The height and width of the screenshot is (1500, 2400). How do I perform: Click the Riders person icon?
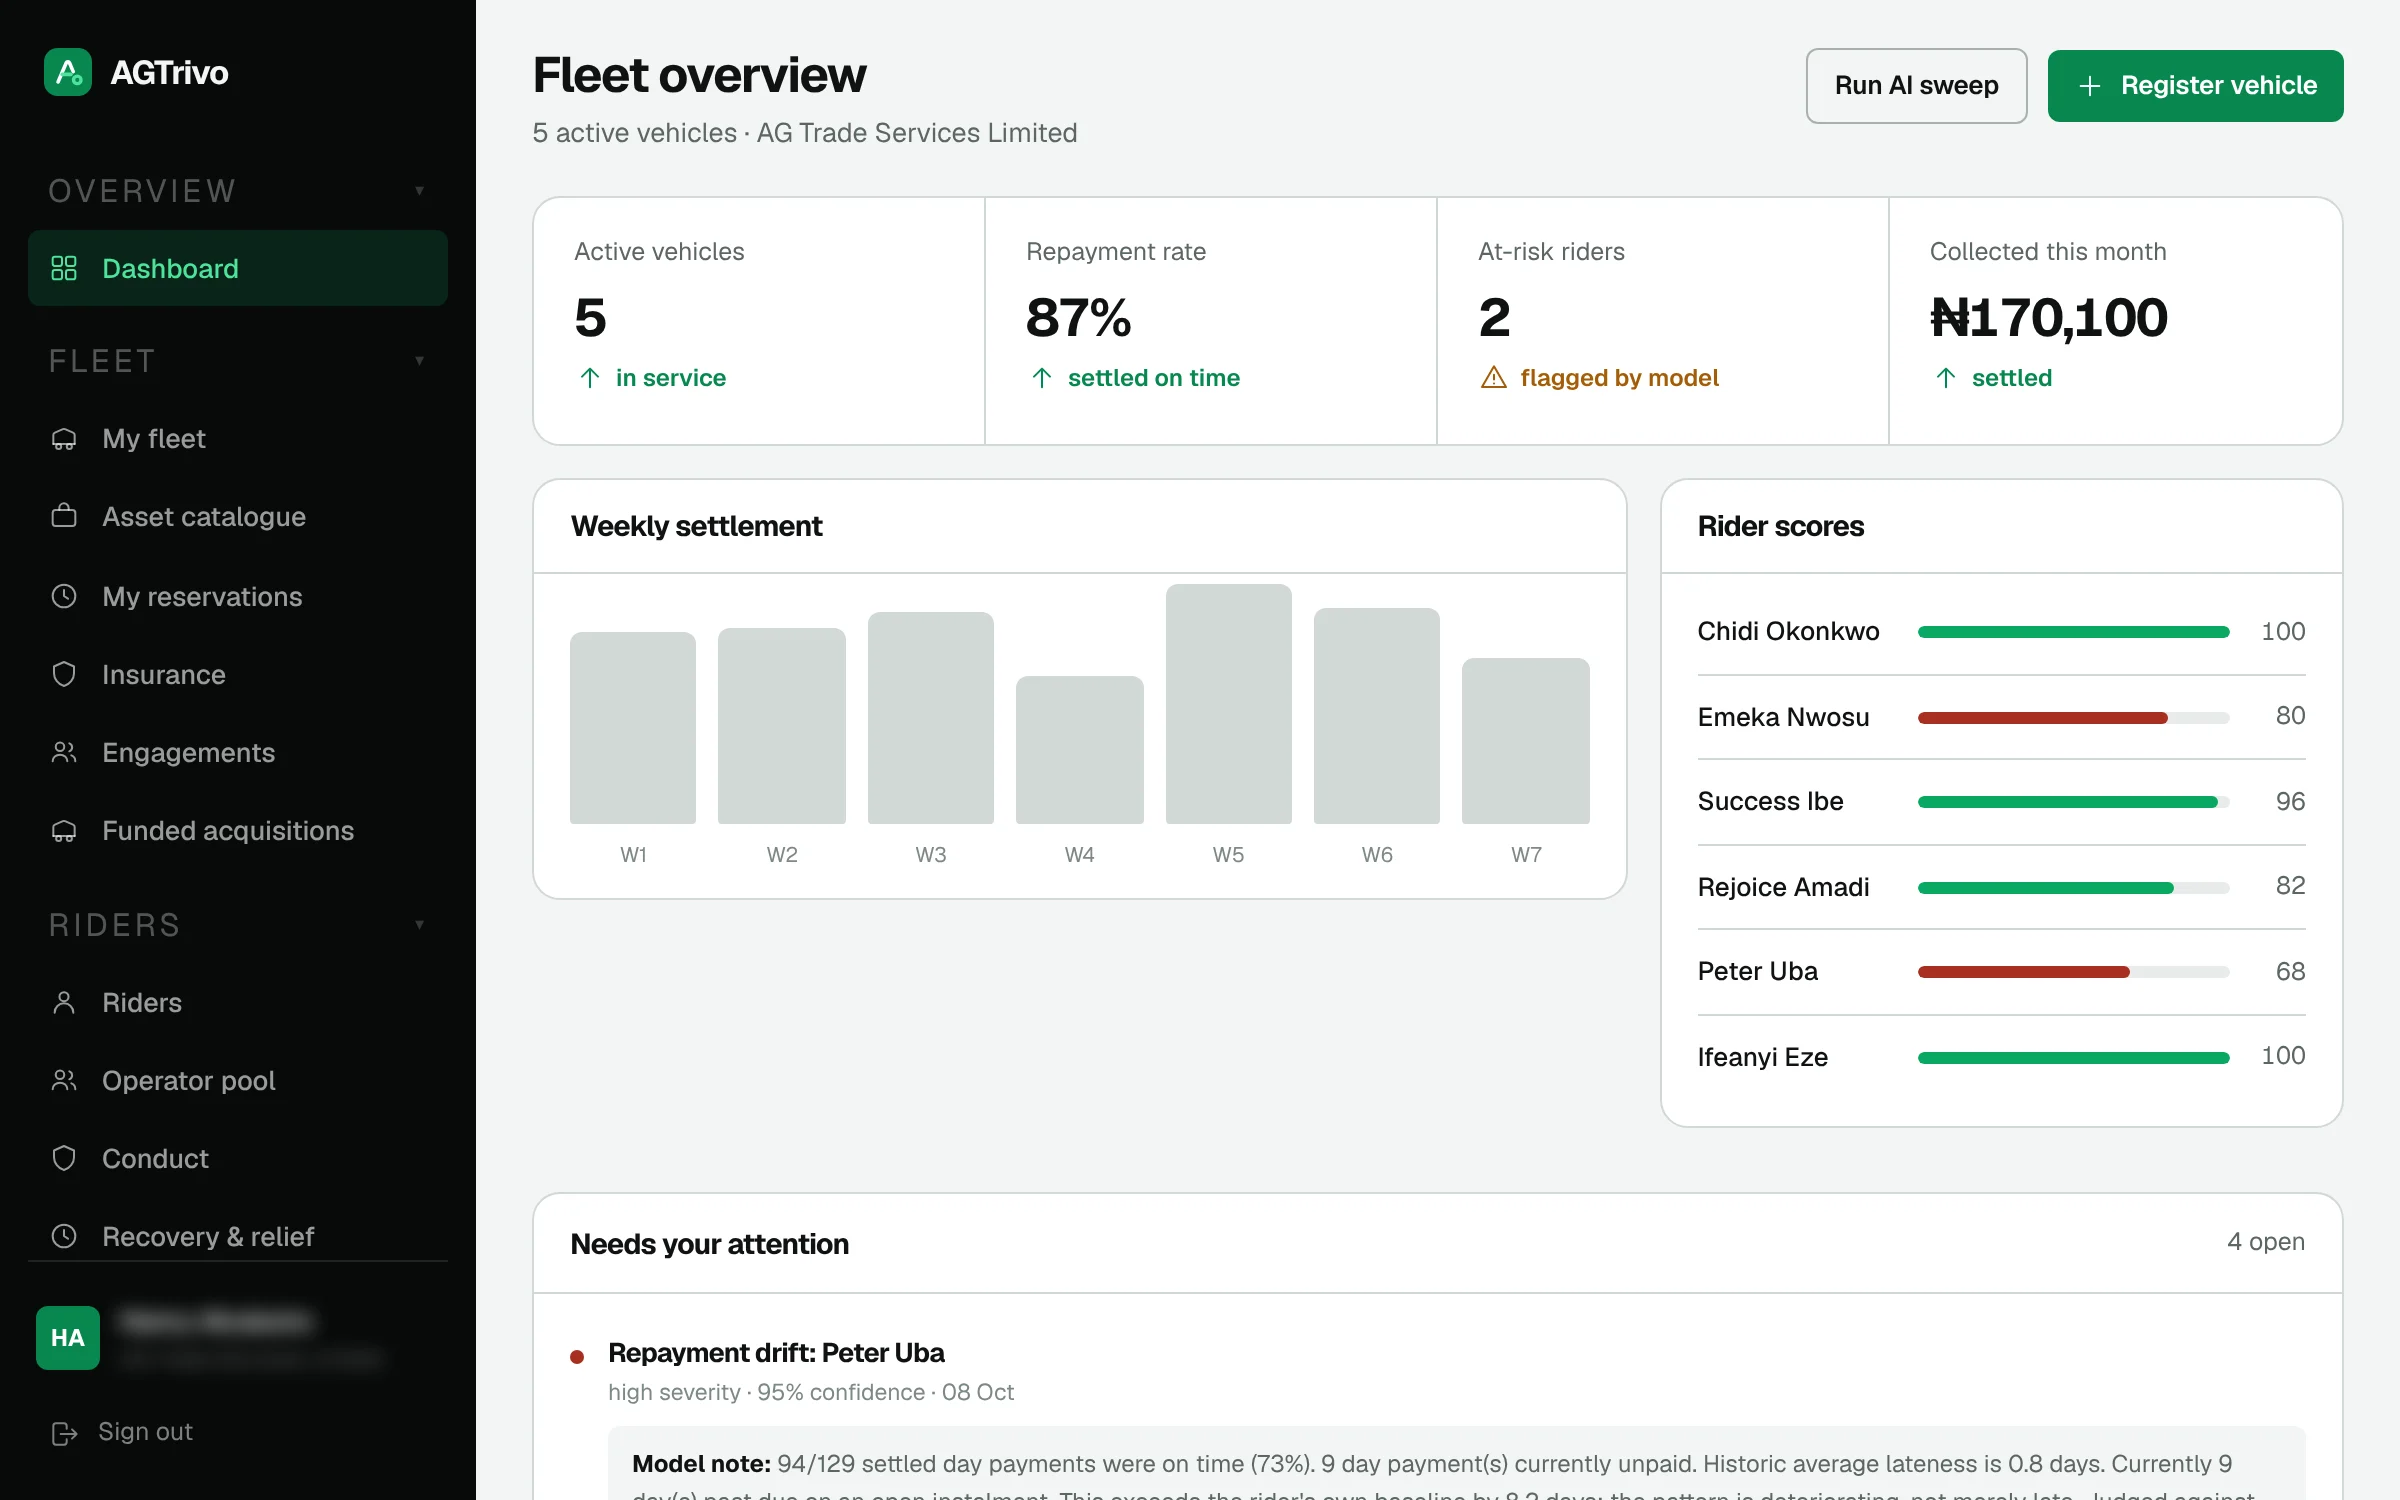pos(64,1003)
